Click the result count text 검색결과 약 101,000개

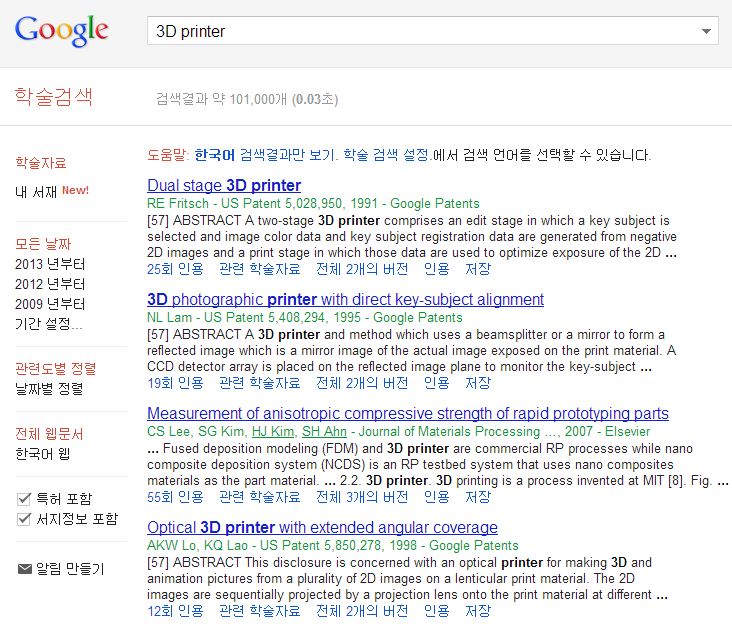[x=221, y=99]
